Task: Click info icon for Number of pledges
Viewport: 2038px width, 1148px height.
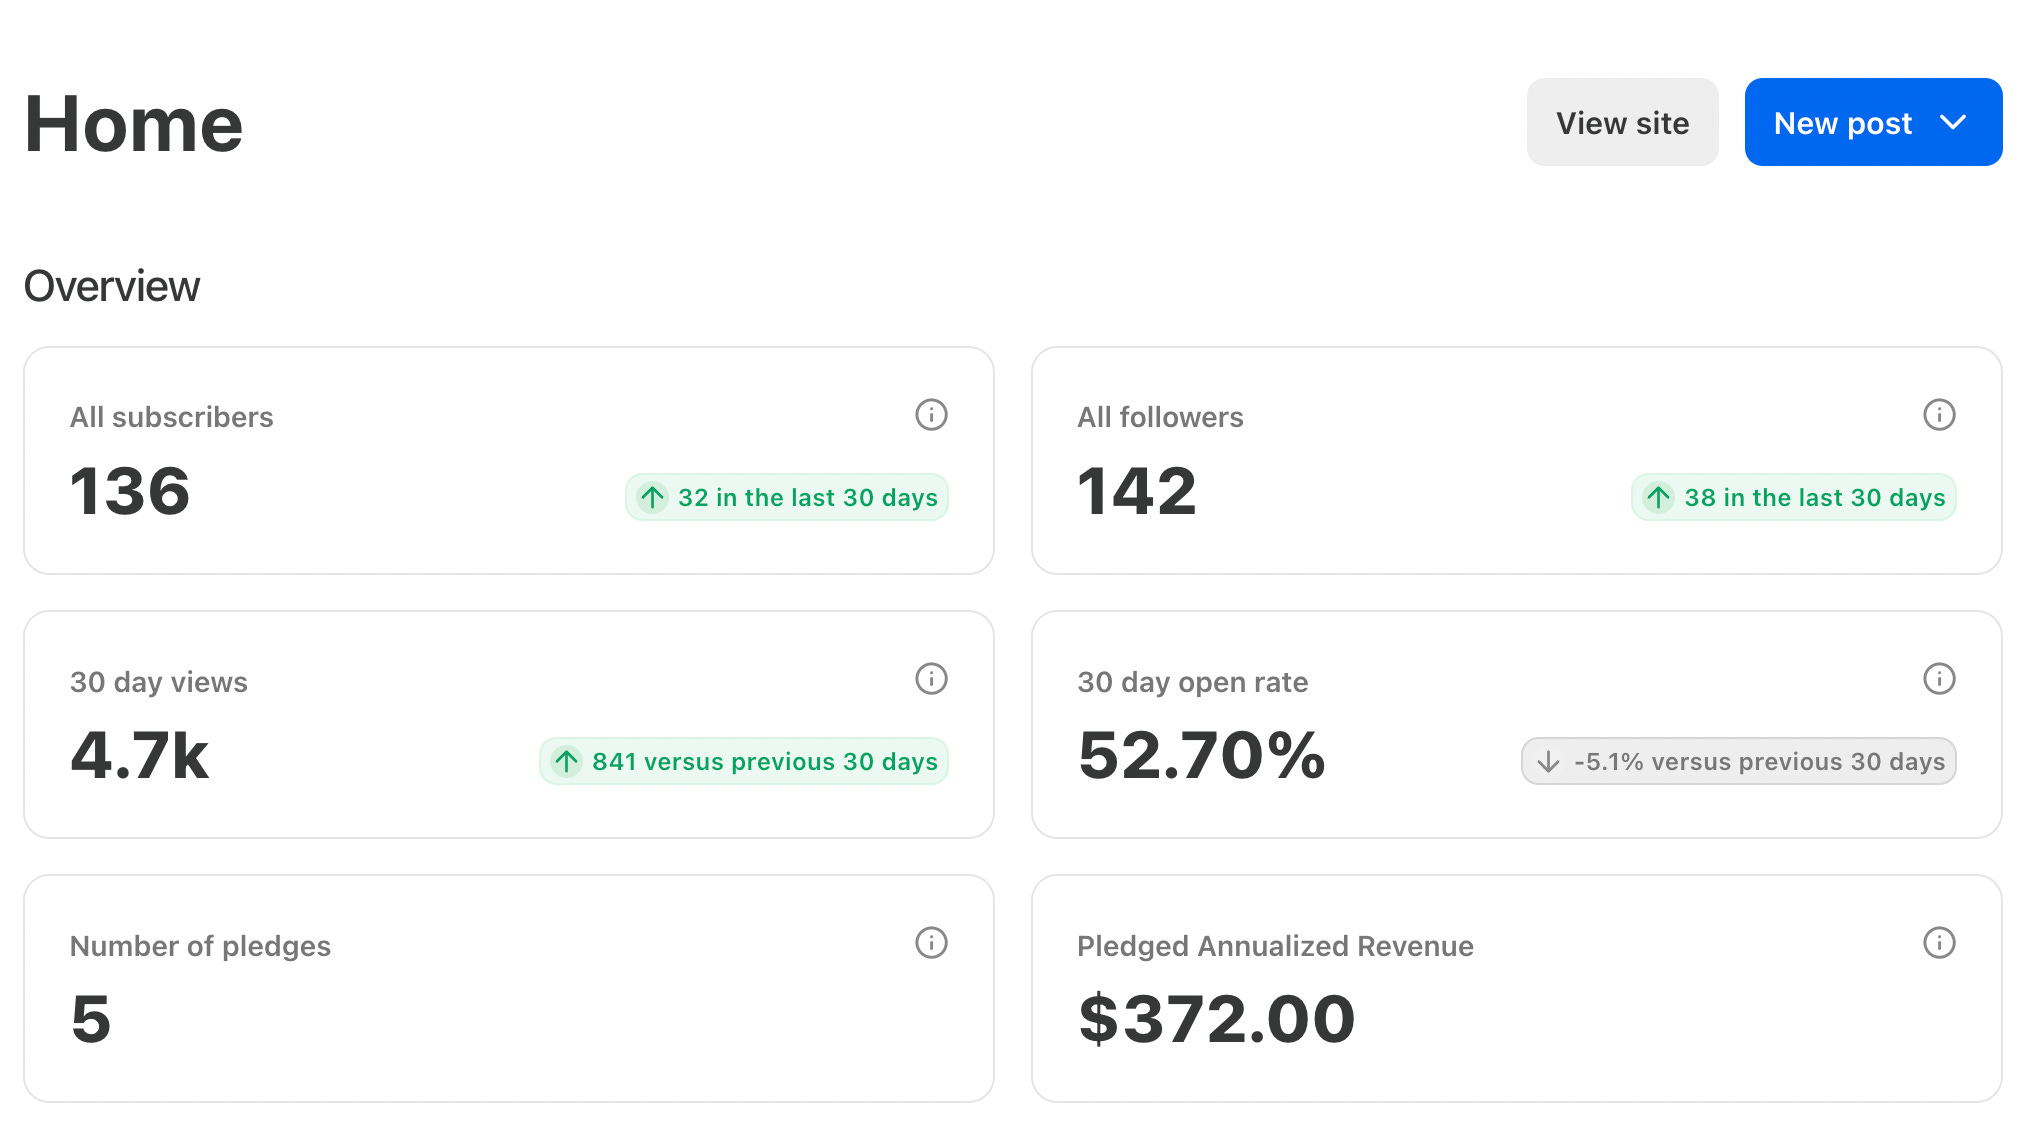Action: coord(931,943)
